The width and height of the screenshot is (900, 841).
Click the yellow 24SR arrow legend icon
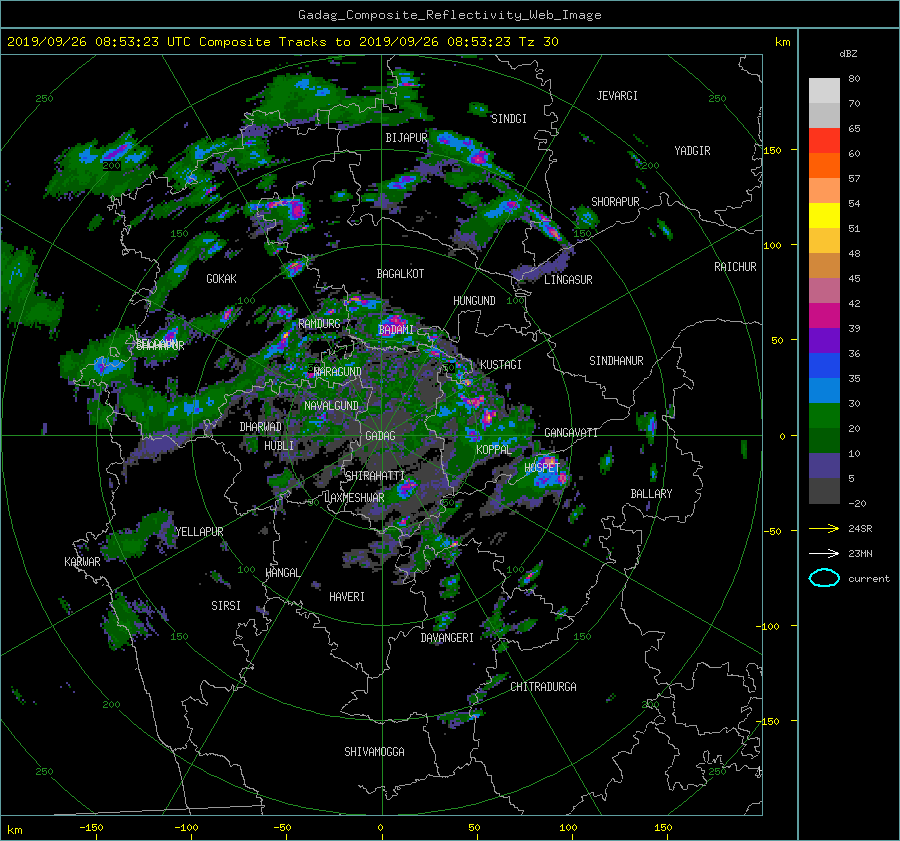[x=824, y=528]
